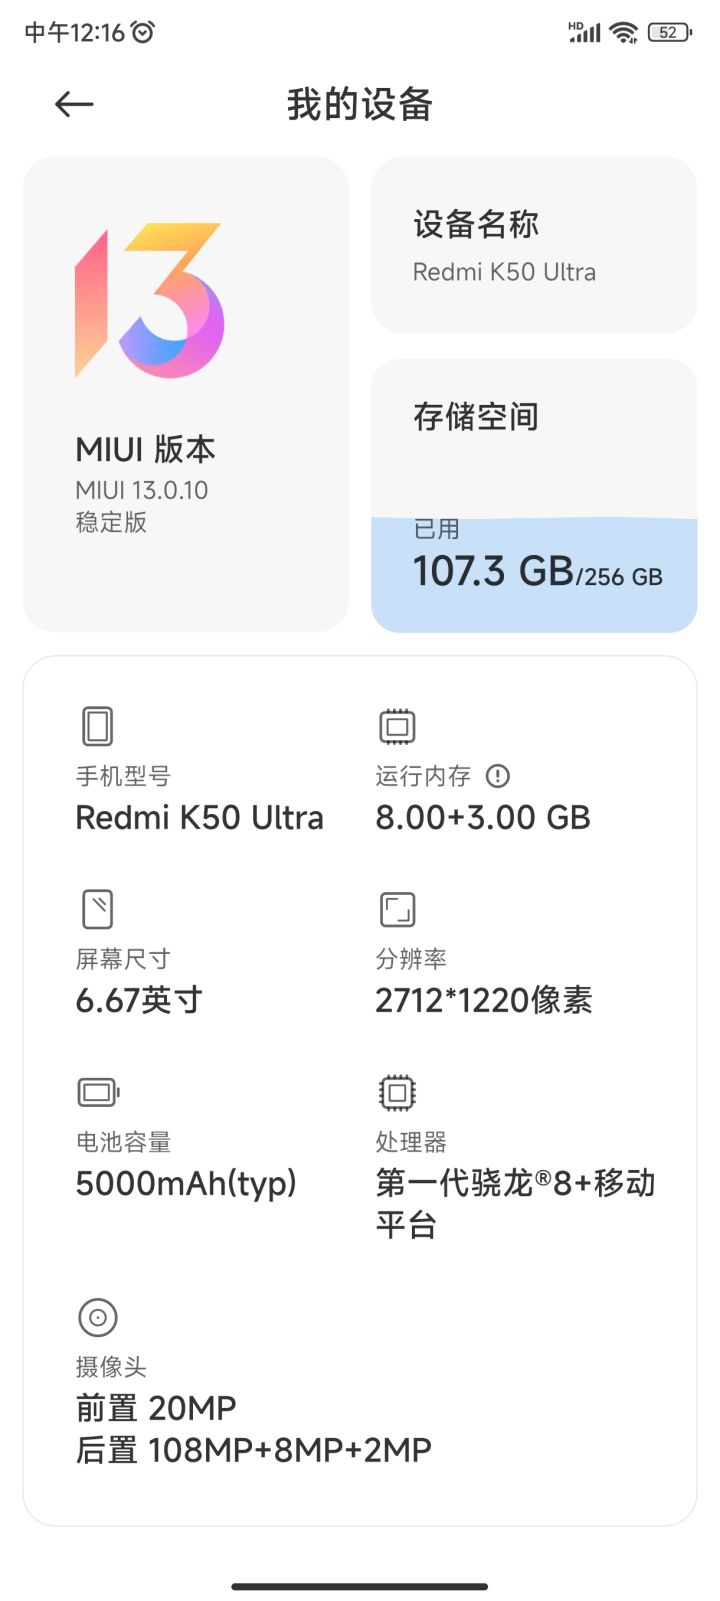The height and width of the screenshot is (1601, 720).
Task: Tap the Redmi K50 Ultra model text
Action: (x=200, y=818)
